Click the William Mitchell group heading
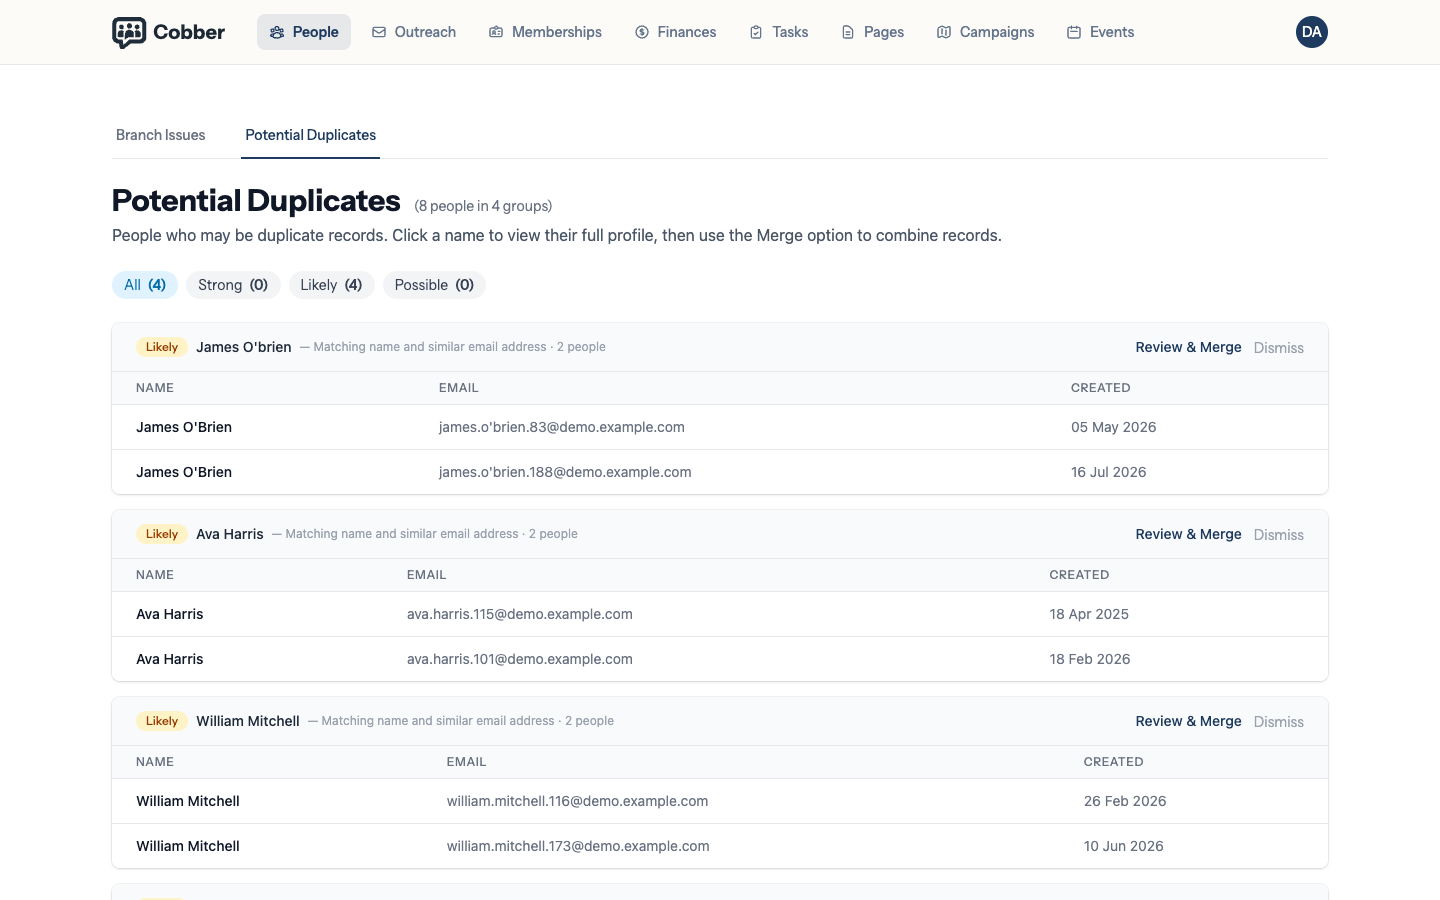1440x900 pixels. pos(248,721)
